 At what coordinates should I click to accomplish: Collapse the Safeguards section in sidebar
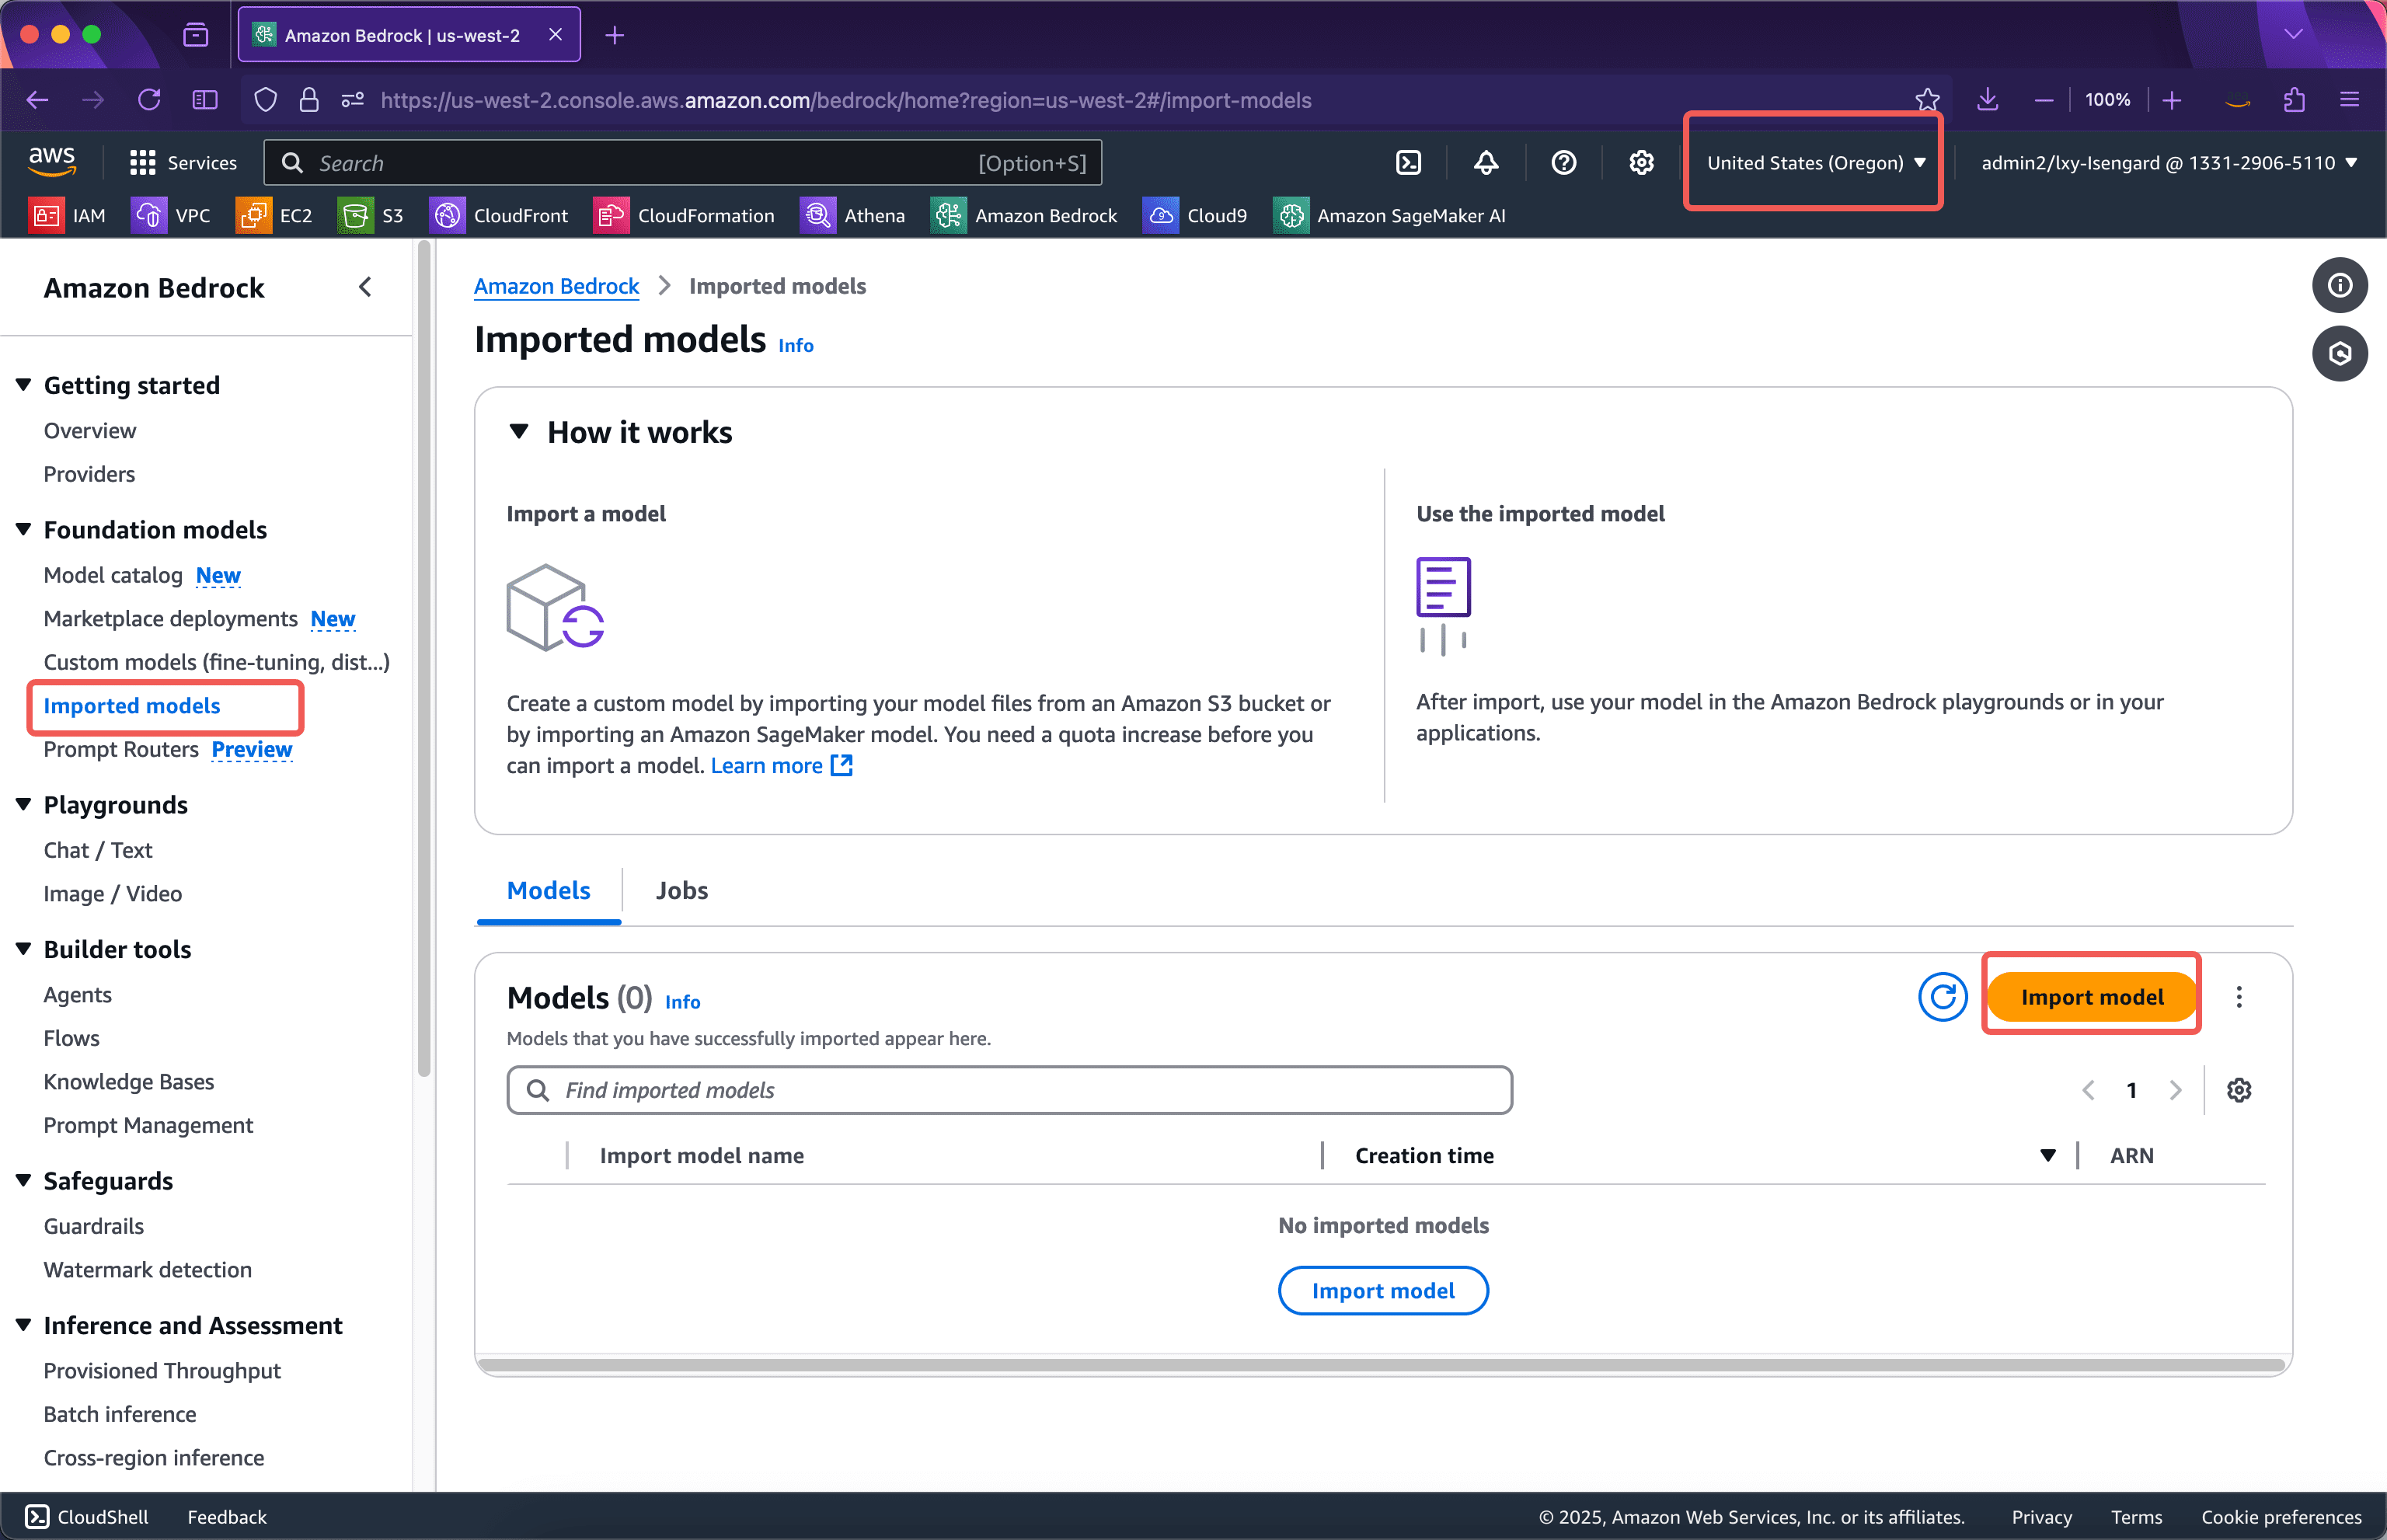[x=23, y=1180]
